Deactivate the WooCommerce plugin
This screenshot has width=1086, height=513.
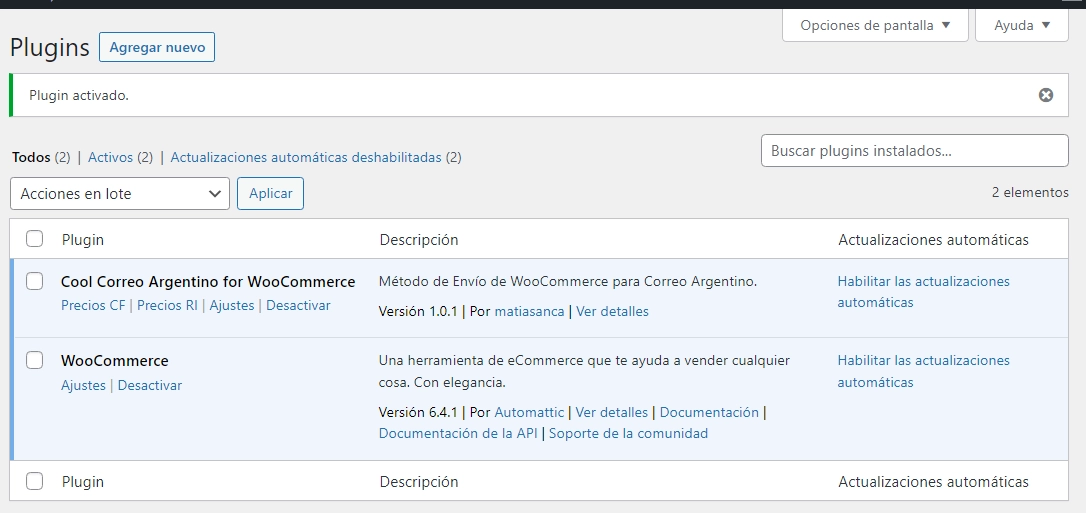[x=150, y=385]
